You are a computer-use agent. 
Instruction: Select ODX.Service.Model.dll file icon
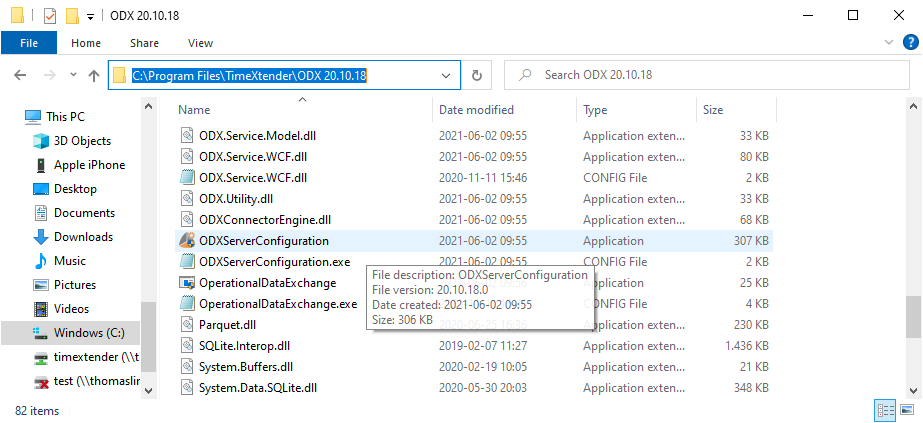[187, 136]
